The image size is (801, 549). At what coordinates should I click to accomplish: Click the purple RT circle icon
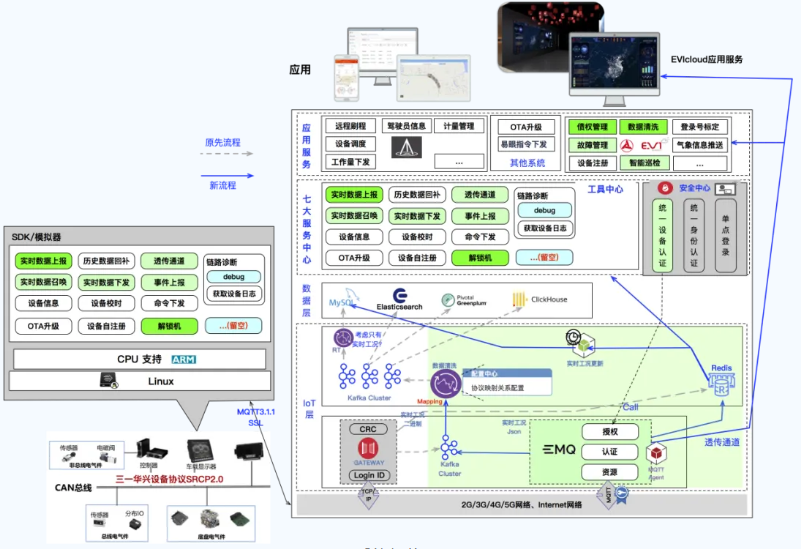click(x=343, y=338)
